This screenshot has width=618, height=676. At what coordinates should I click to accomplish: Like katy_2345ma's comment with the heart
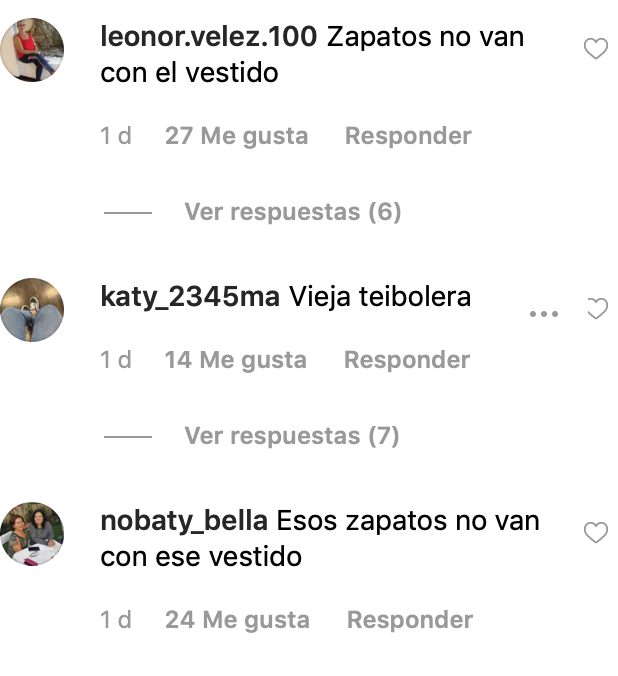point(597,309)
